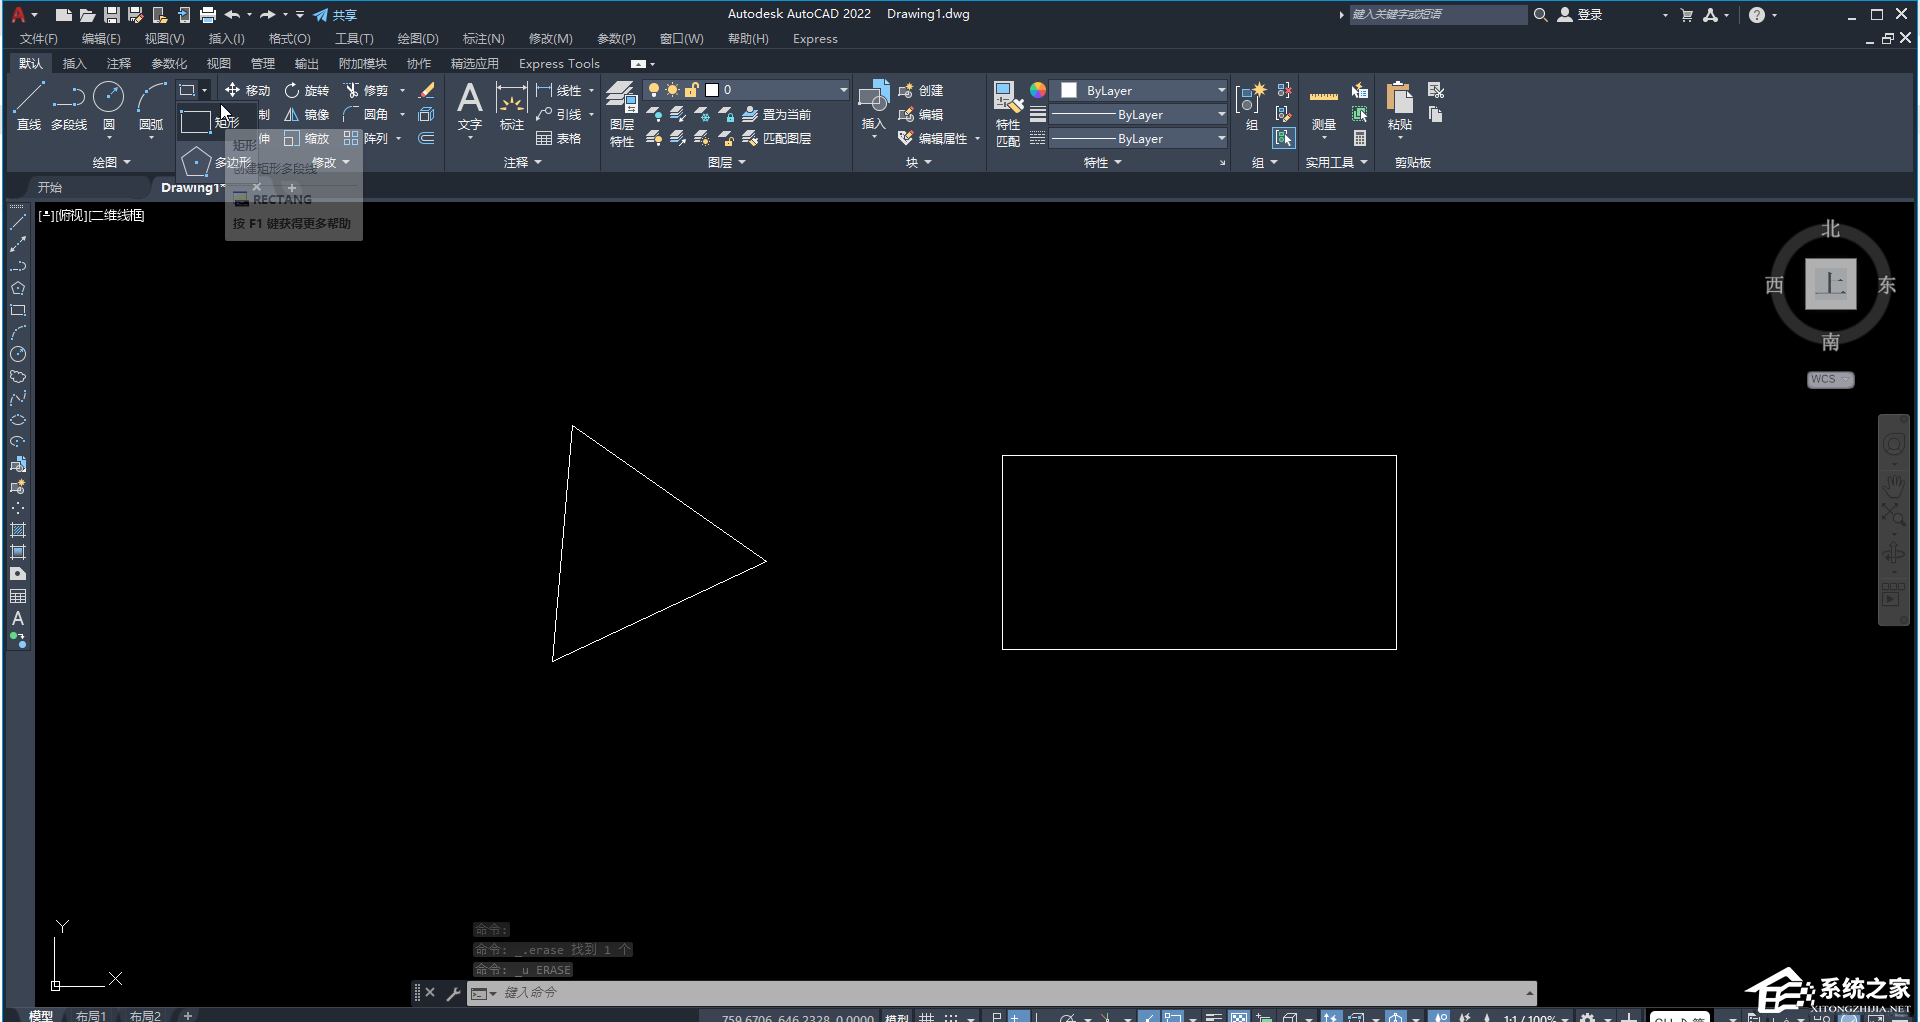Expand the Utilities (实用工具) panel
Image resolution: width=1920 pixels, height=1022 pixels.
pyautogui.click(x=1336, y=162)
